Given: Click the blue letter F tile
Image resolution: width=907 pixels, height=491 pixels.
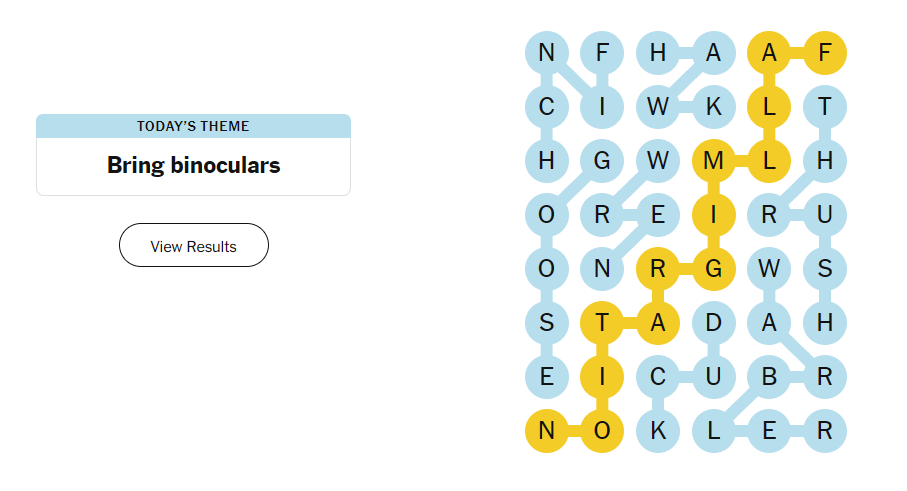Looking at the screenshot, I should coord(602,52).
